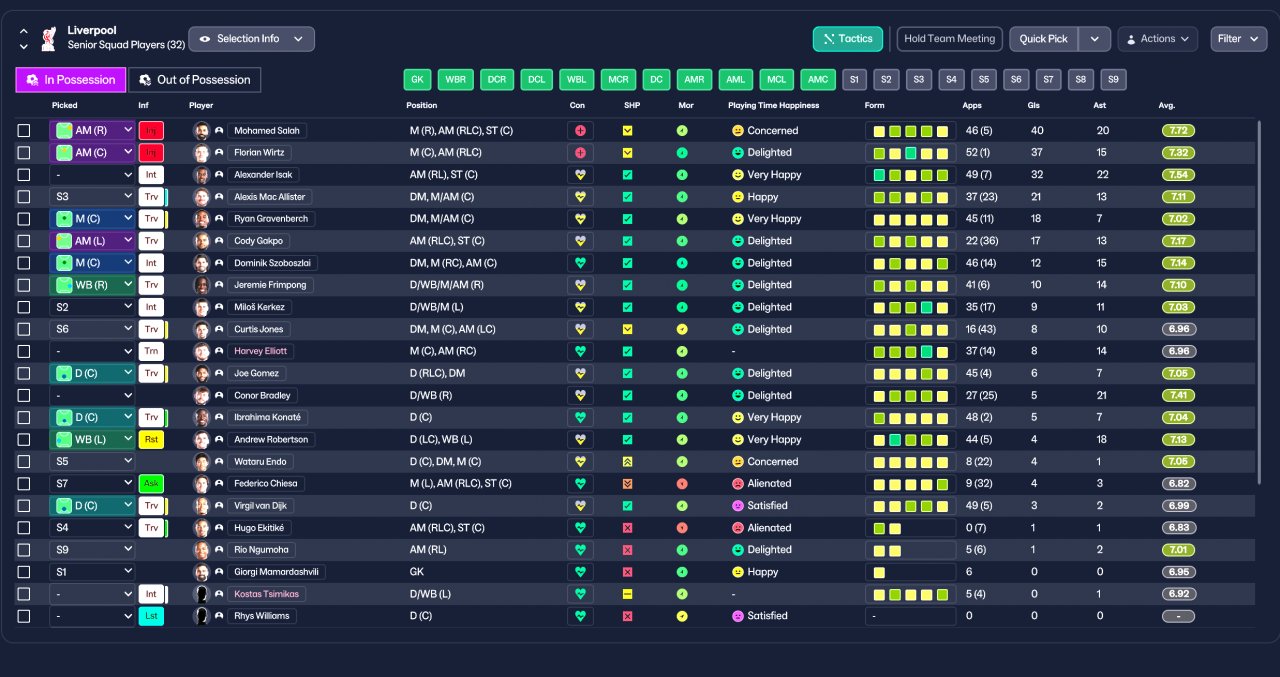Tick the checkbox for Alexander Isak

click(x=24, y=174)
